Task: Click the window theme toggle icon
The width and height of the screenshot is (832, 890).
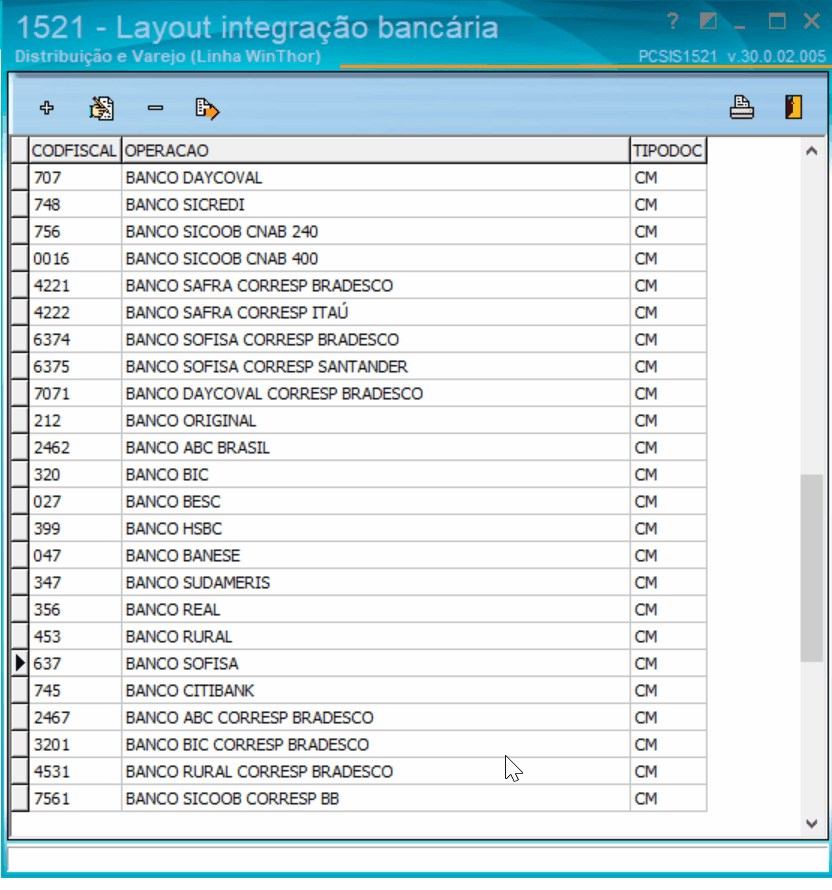Action: tap(708, 22)
